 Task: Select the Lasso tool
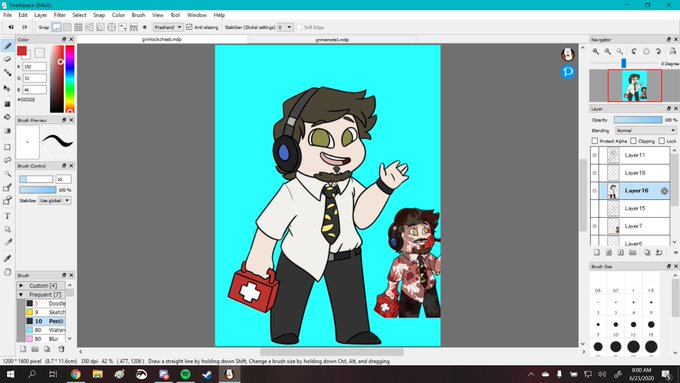7,160
